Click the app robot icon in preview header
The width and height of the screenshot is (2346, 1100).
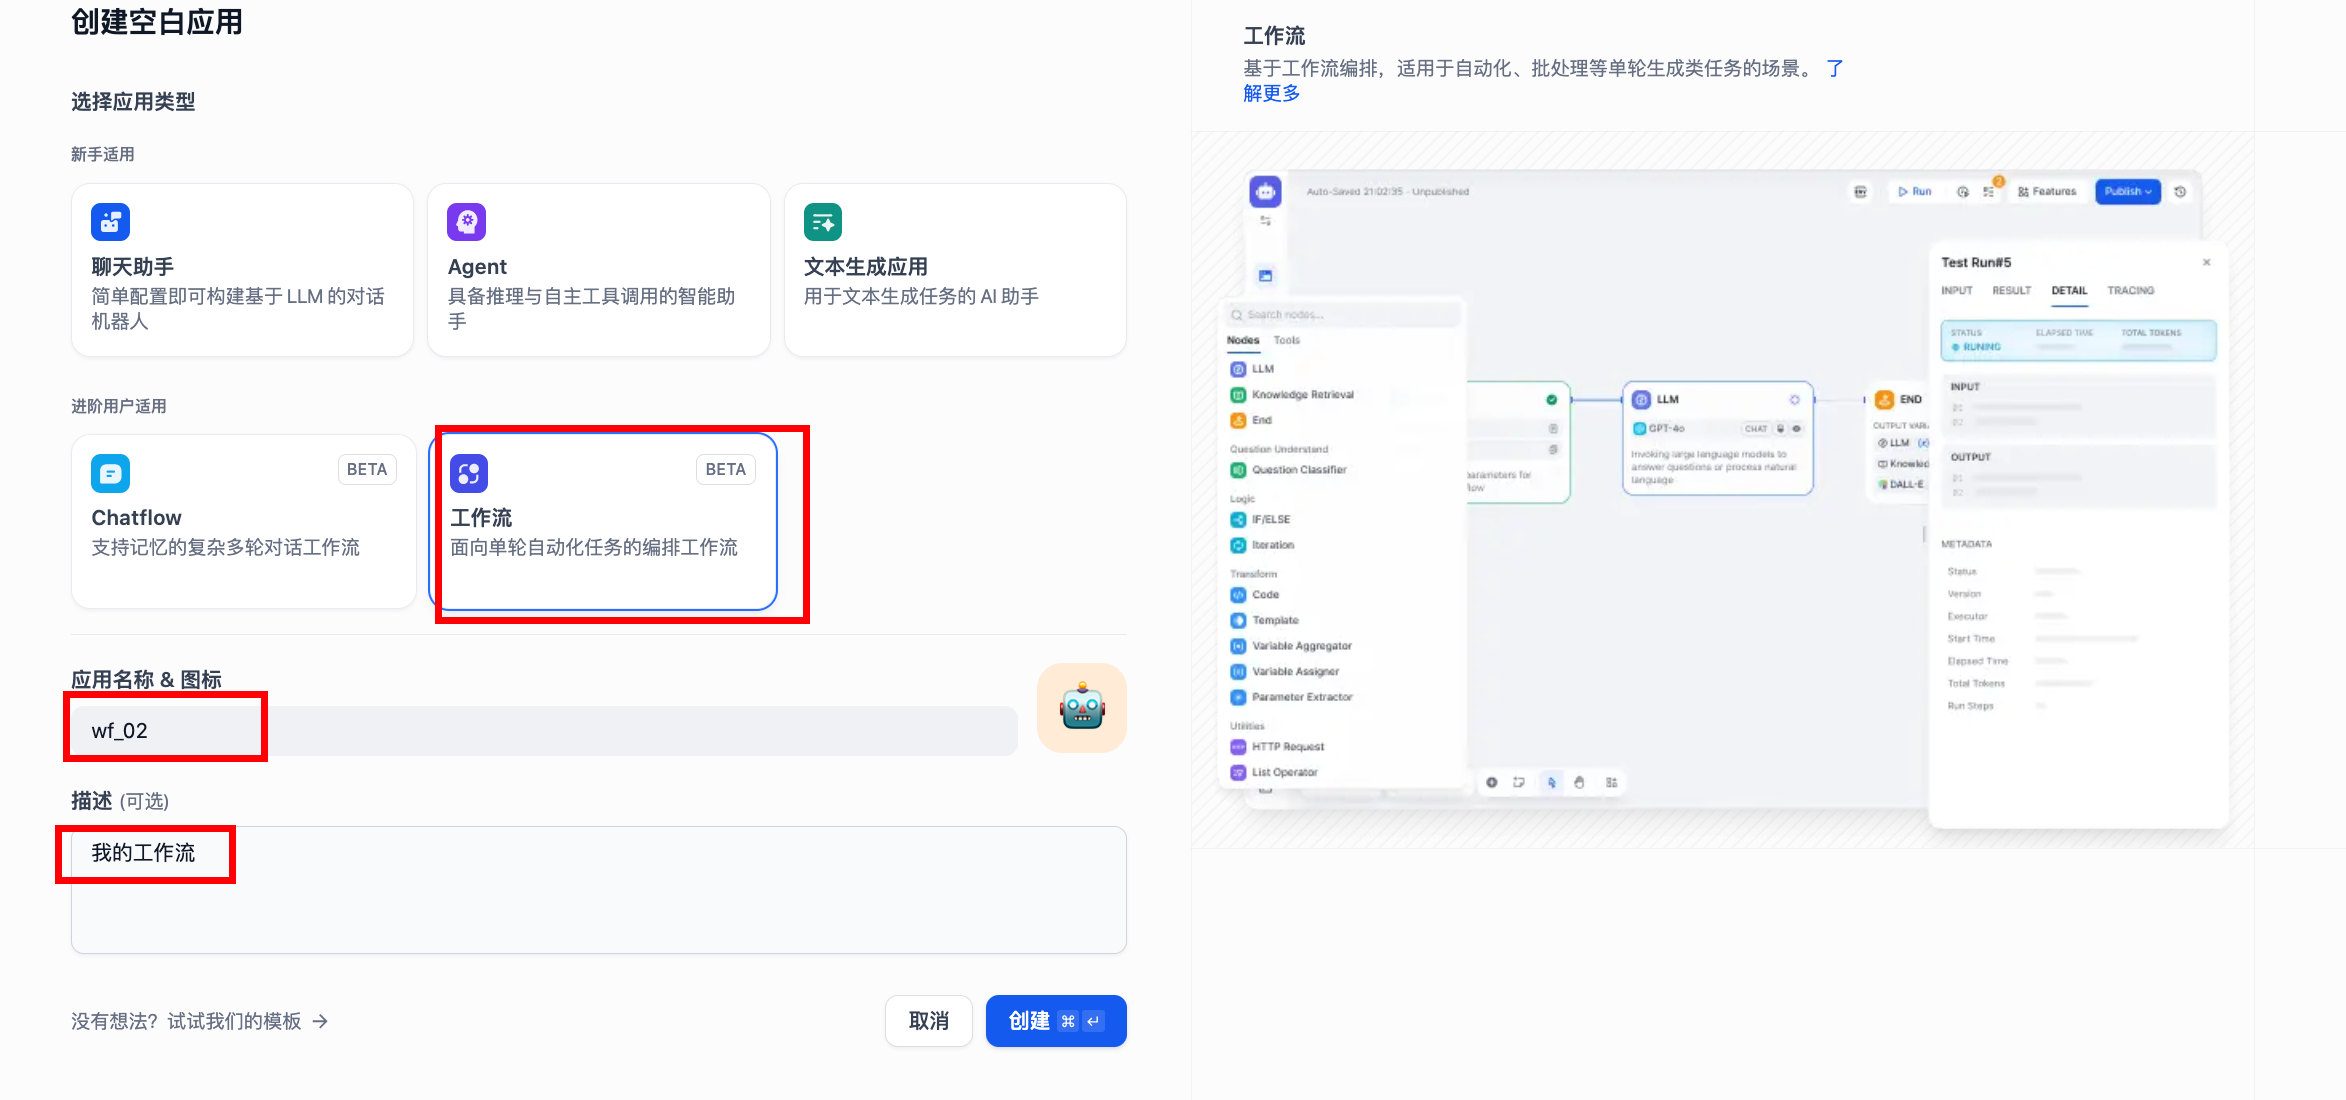point(1266,191)
